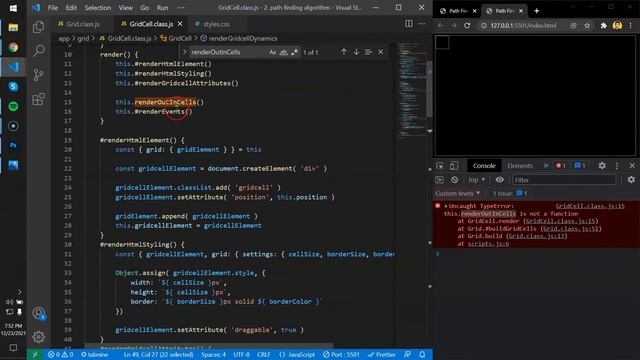Open the File menu
Screen dimensions: 640x360
coord(53,8)
